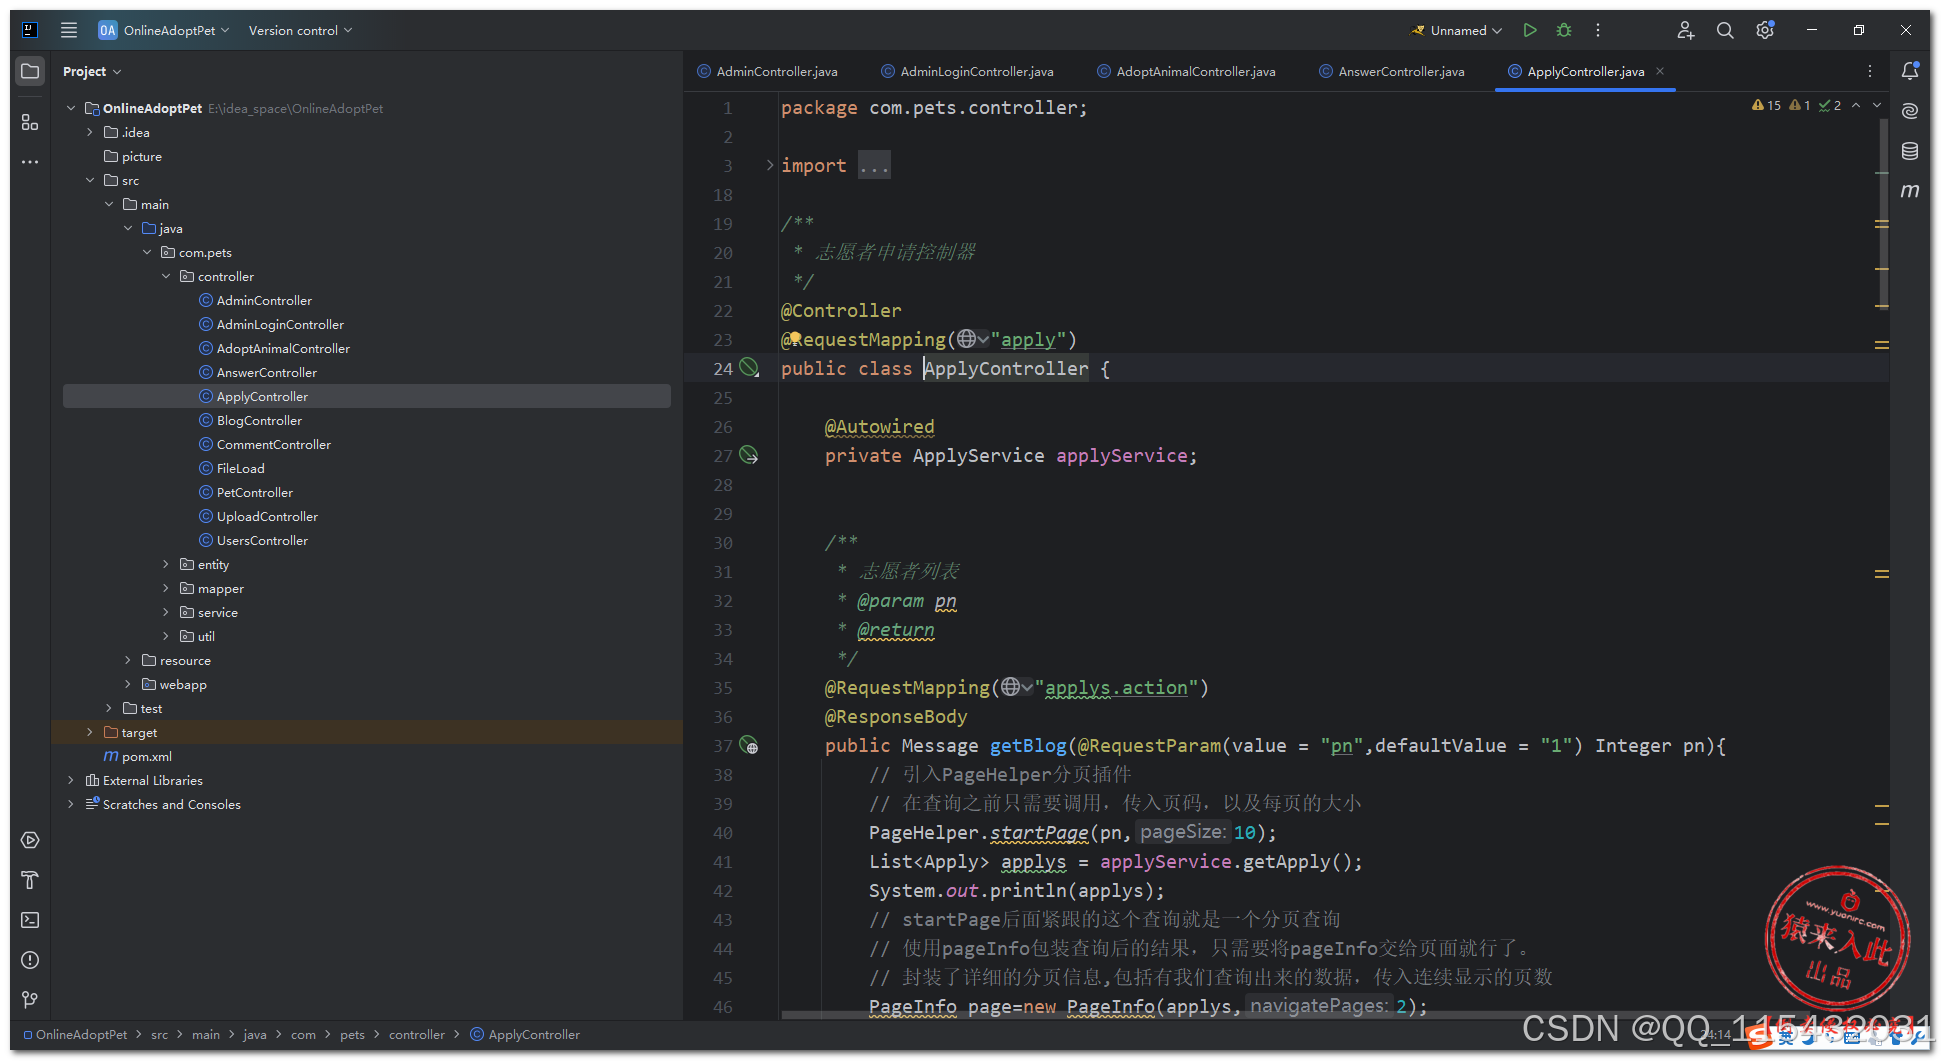Image resolution: width=1941 pixels, height=1061 pixels.
Task: Select FileLoad class in tree
Action: (240, 468)
